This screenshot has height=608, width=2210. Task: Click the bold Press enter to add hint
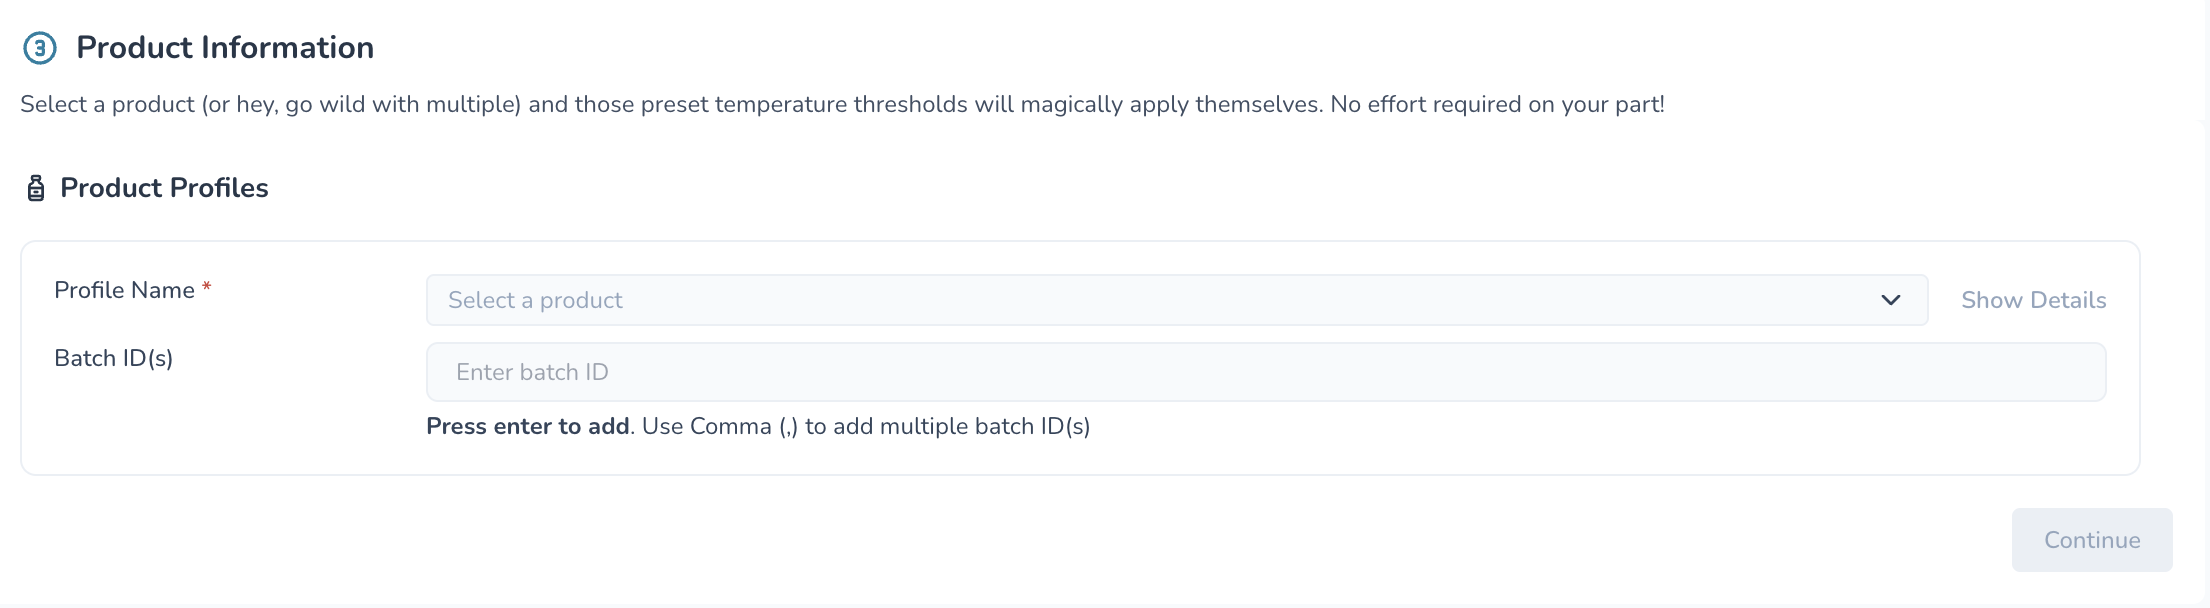(528, 426)
